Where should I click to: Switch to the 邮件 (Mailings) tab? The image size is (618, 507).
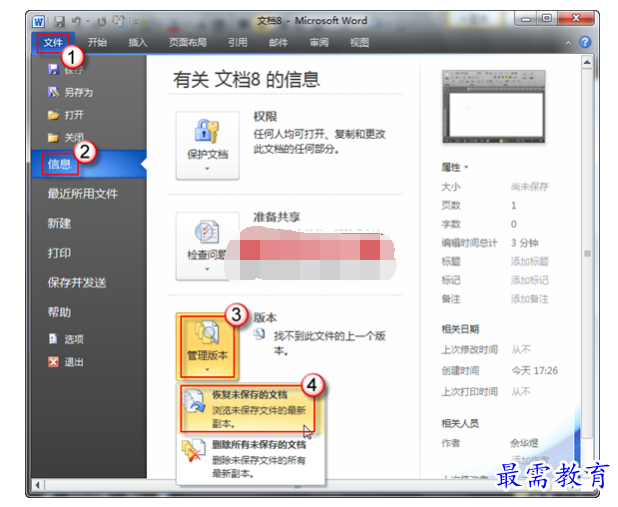278,43
